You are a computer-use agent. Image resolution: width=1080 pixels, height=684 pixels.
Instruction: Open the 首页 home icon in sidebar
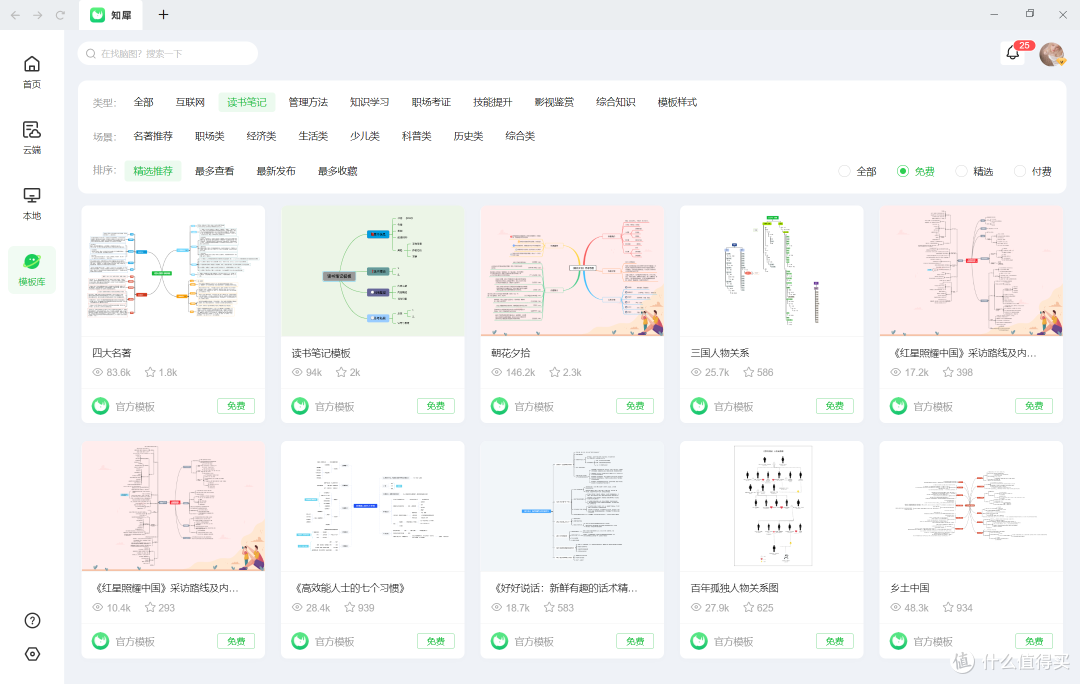pyautogui.click(x=32, y=72)
